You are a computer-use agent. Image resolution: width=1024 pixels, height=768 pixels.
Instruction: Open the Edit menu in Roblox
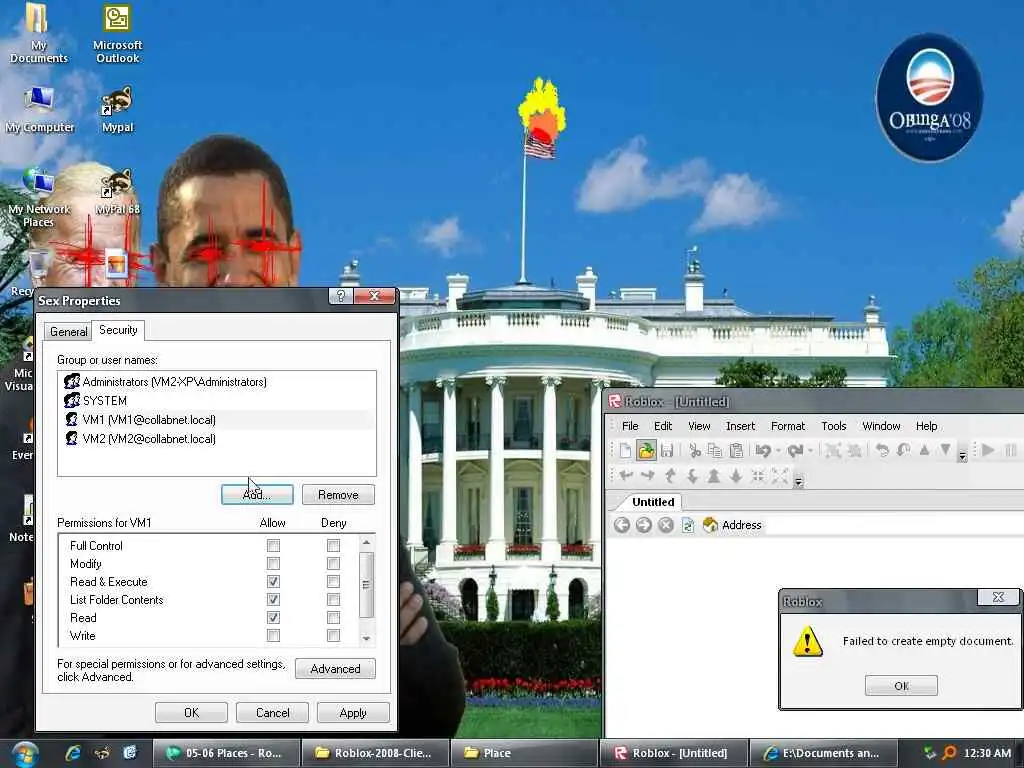click(x=663, y=426)
